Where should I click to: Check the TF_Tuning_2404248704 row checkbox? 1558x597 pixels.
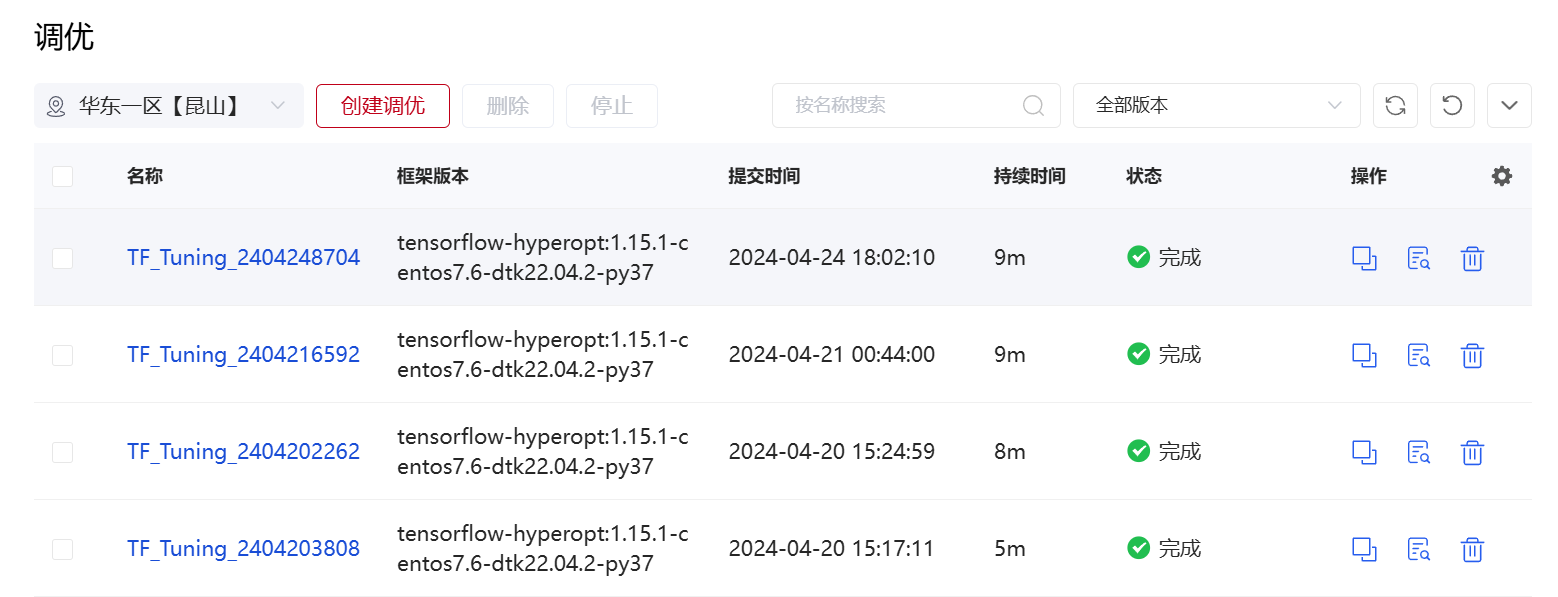pyautogui.click(x=62, y=258)
